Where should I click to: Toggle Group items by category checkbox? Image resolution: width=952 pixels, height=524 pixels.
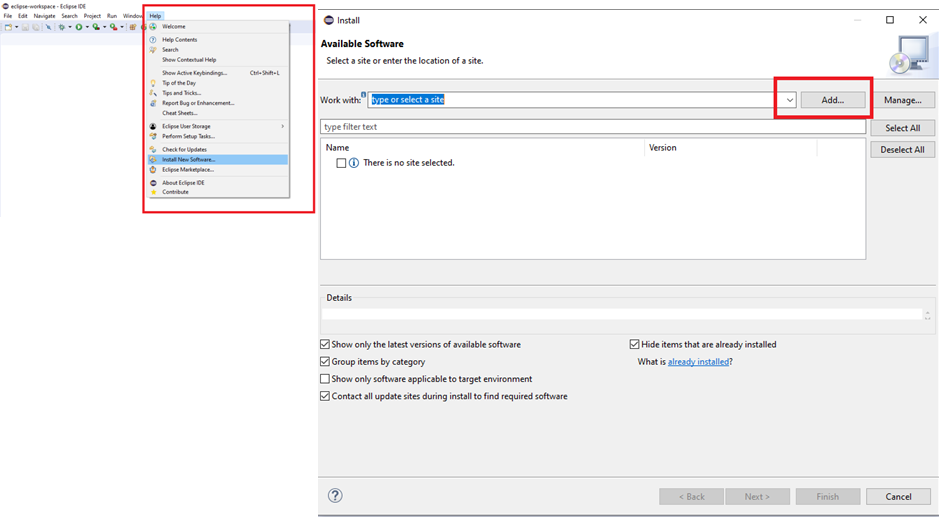tap(325, 362)
